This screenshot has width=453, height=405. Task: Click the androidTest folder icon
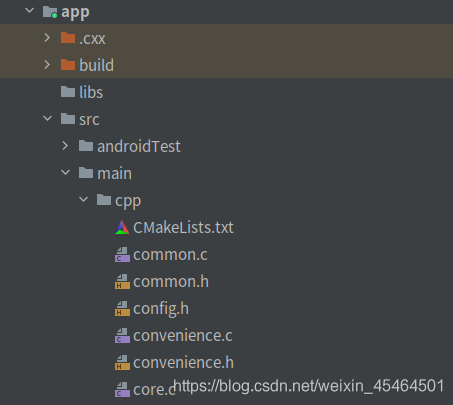pos(86,146)
